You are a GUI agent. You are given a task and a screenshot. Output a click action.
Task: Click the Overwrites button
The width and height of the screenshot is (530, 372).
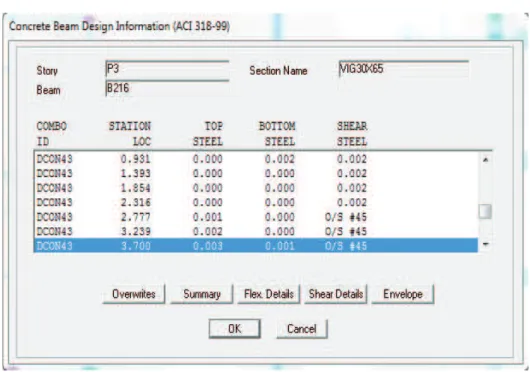[x=134, y=294]
